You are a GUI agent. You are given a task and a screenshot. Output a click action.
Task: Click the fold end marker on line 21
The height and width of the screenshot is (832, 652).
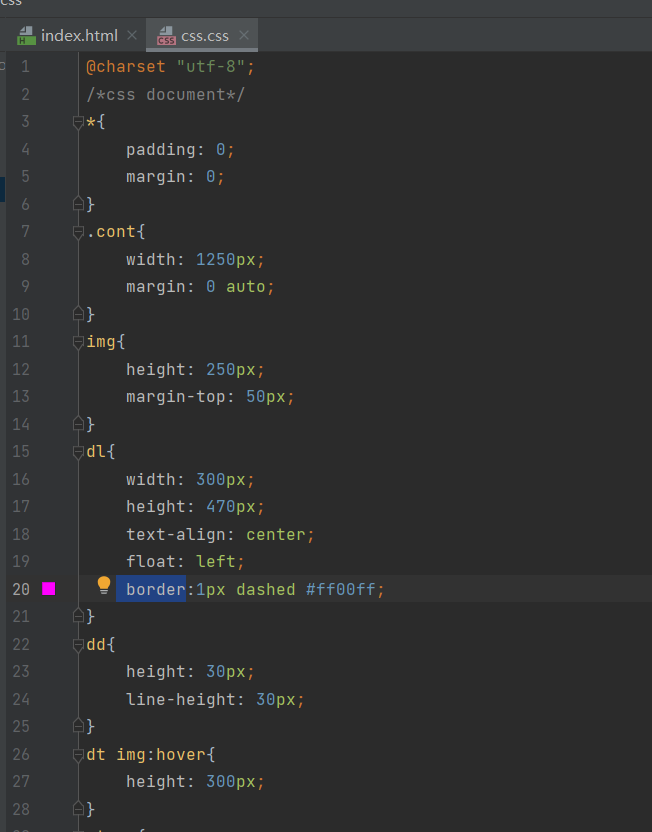point(78,616)
